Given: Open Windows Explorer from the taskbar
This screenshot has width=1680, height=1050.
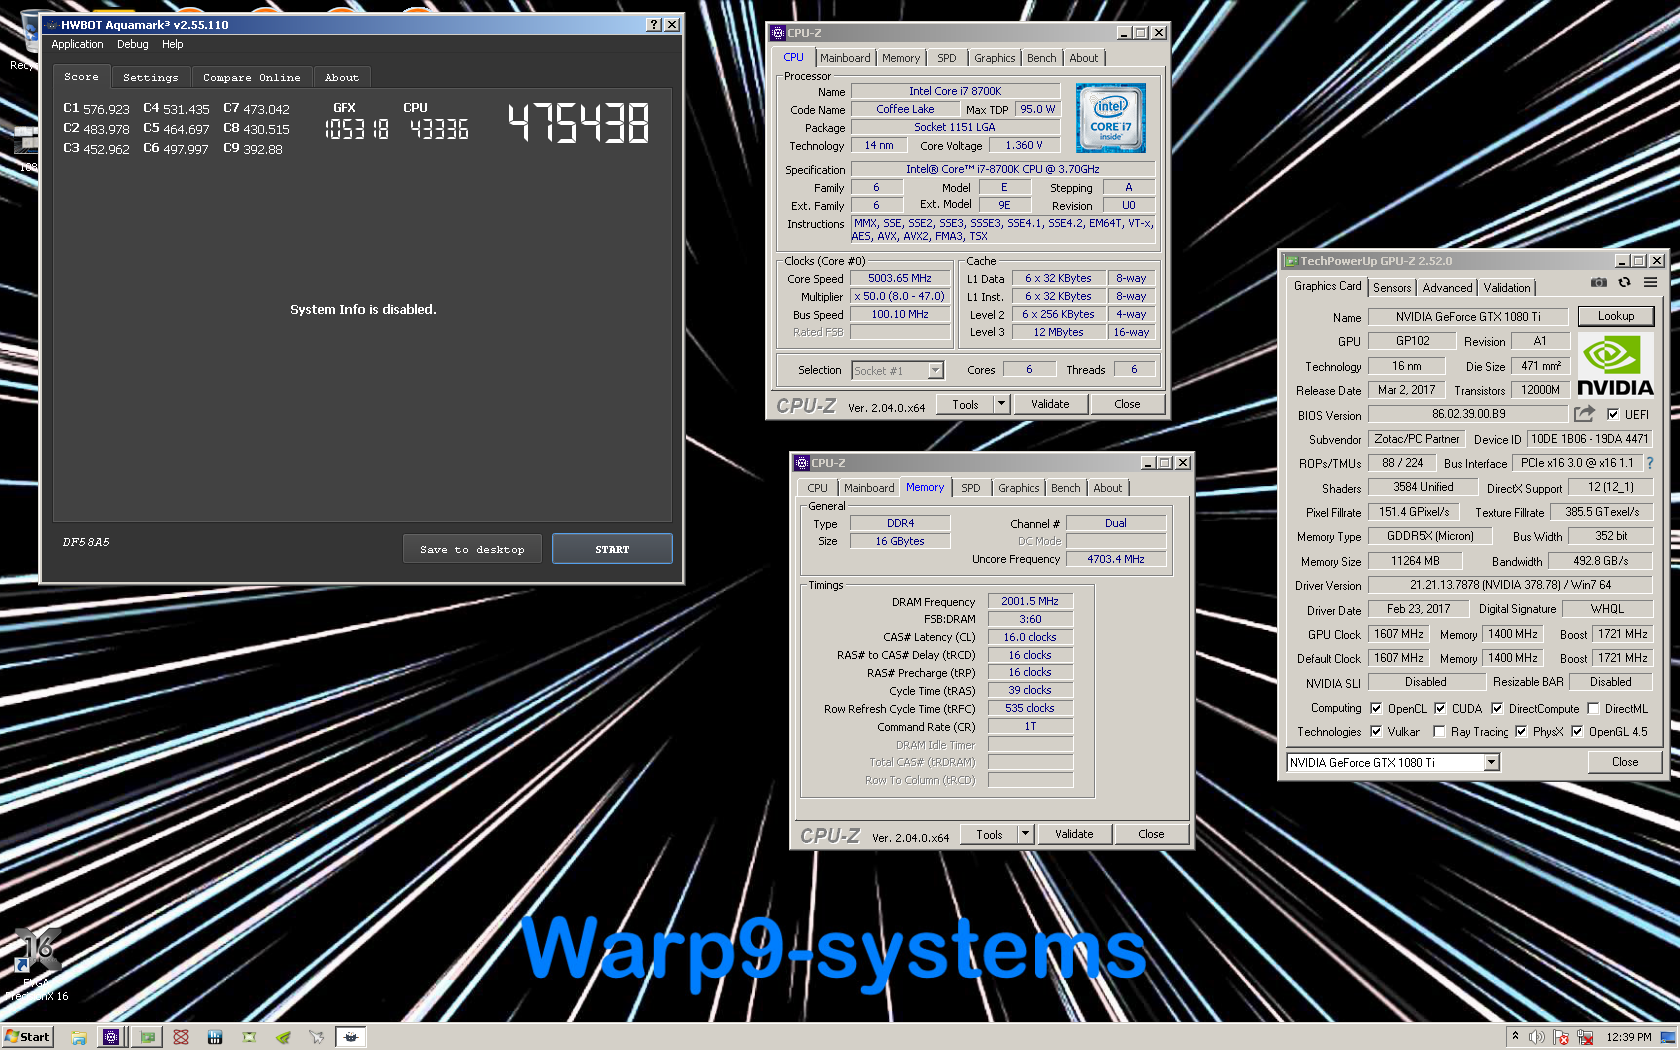Looking at the screenshot, I should (78, 1037).
